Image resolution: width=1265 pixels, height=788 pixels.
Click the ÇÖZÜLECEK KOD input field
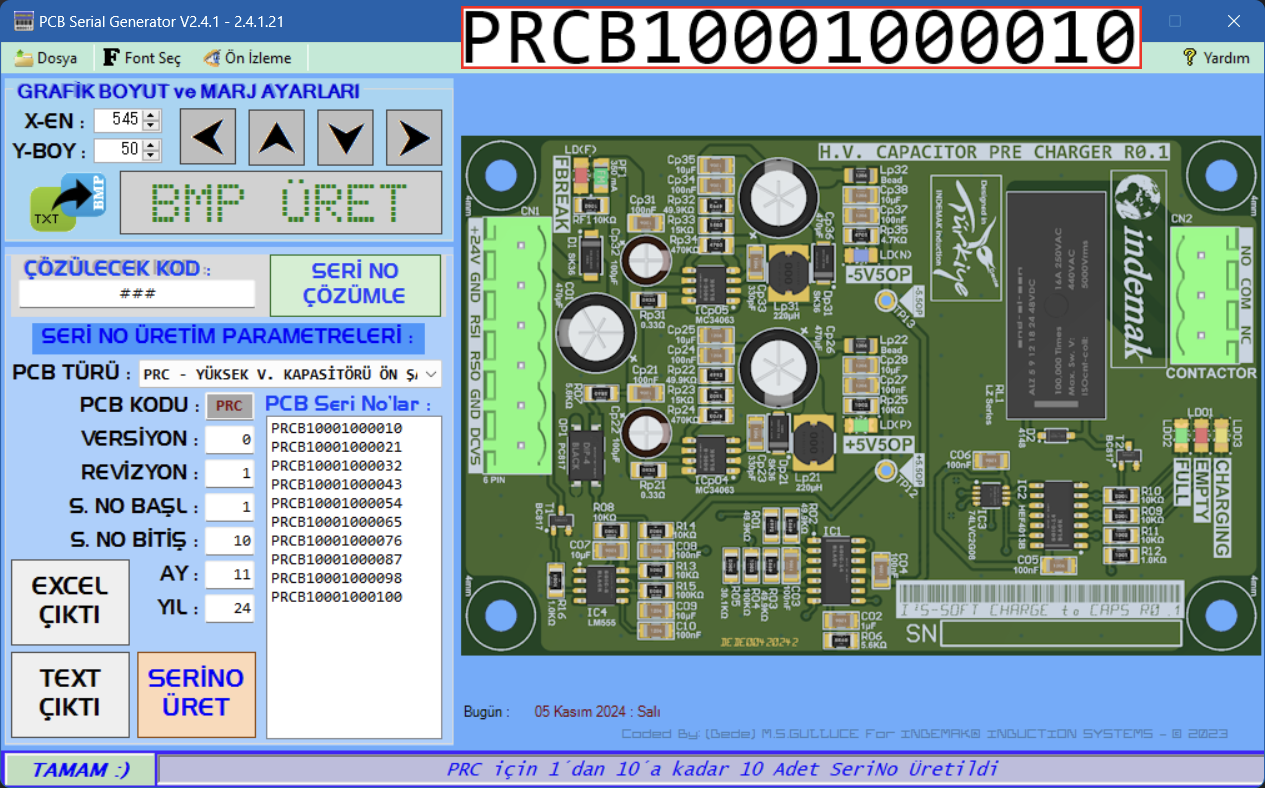coord(137,295)
